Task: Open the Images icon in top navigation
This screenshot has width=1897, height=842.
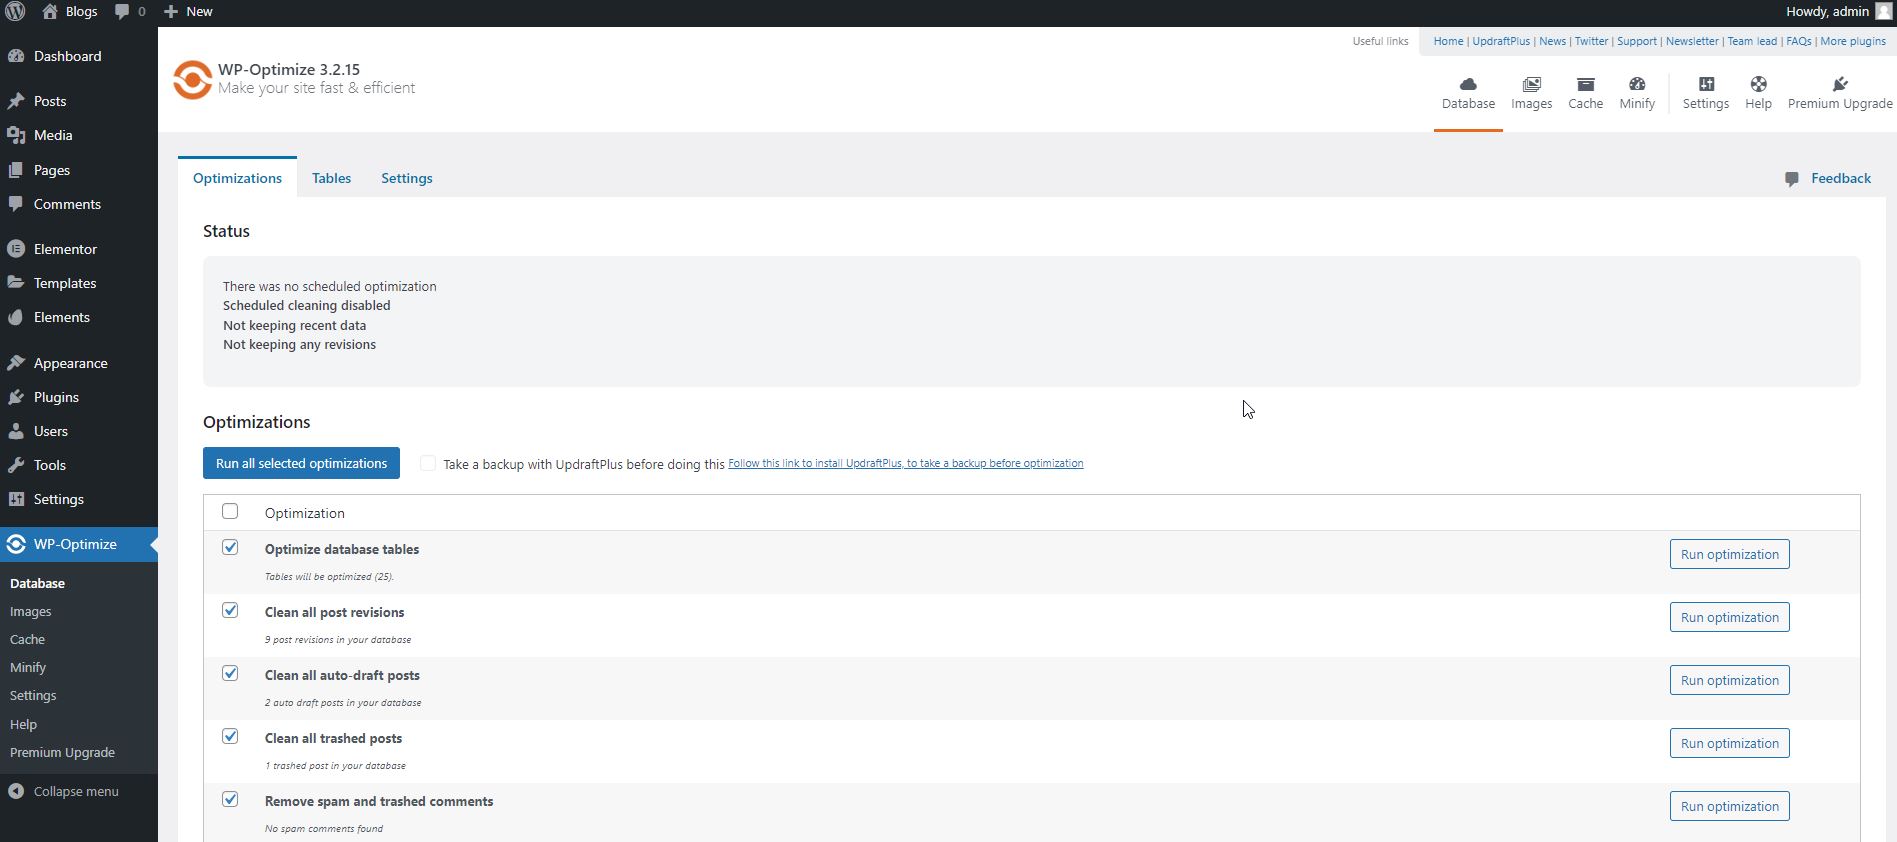Action: click(1531, 84)
